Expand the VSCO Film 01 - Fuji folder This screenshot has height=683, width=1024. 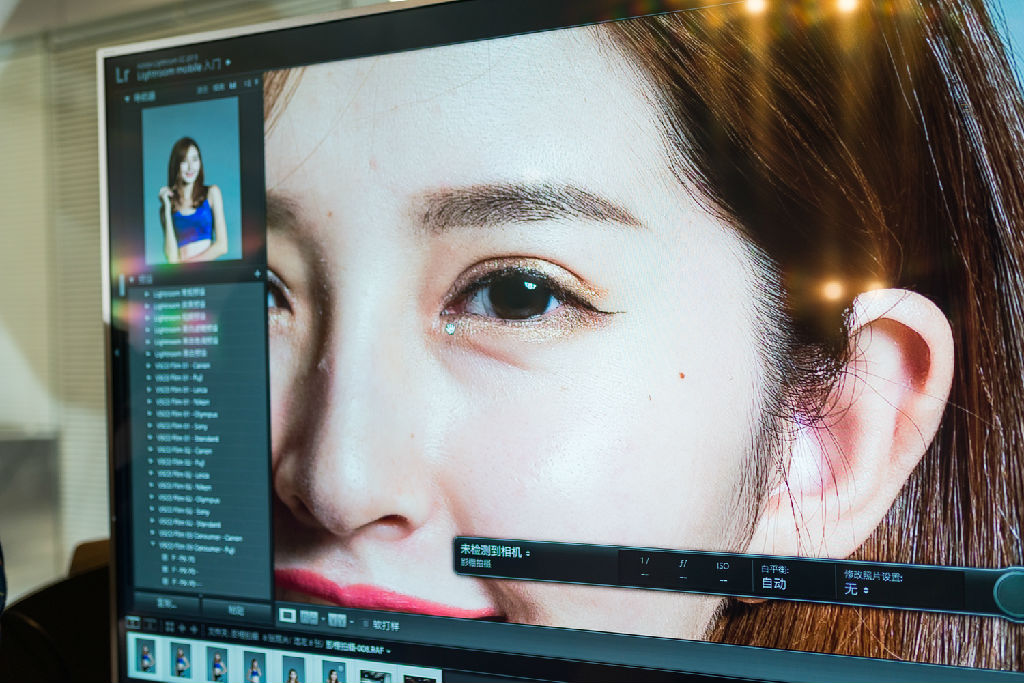(149, 378)
